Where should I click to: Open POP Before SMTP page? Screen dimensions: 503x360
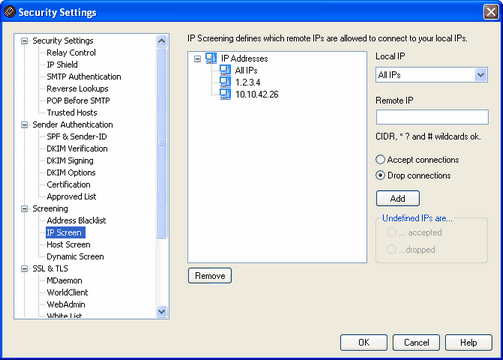(78, 101)
